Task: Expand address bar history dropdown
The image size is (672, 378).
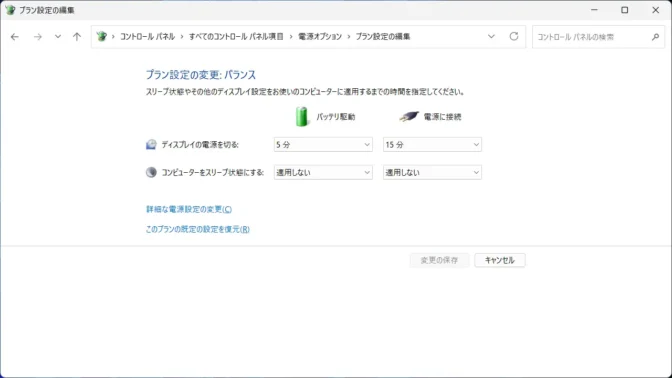Action: pos(491,37)
